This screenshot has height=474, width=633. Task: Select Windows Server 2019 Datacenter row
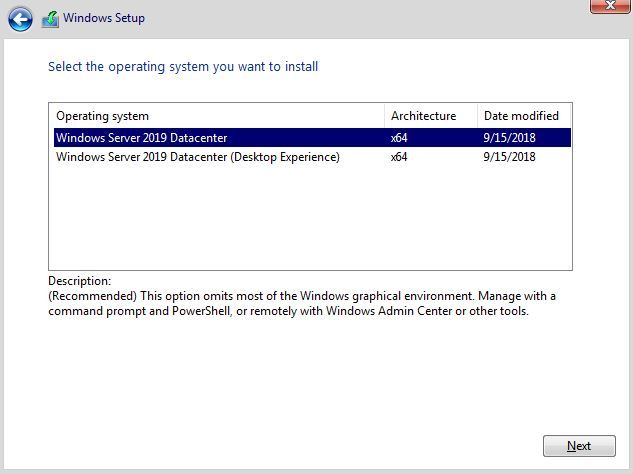point(312,138)
